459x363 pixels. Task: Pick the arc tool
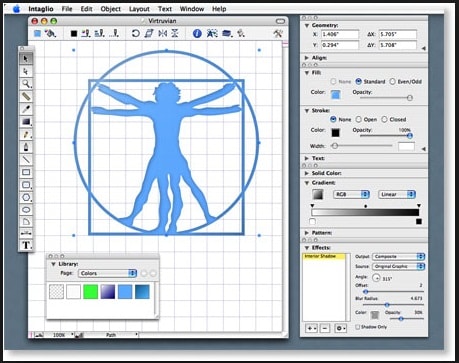pyautogui.click(x=26, y=222)
